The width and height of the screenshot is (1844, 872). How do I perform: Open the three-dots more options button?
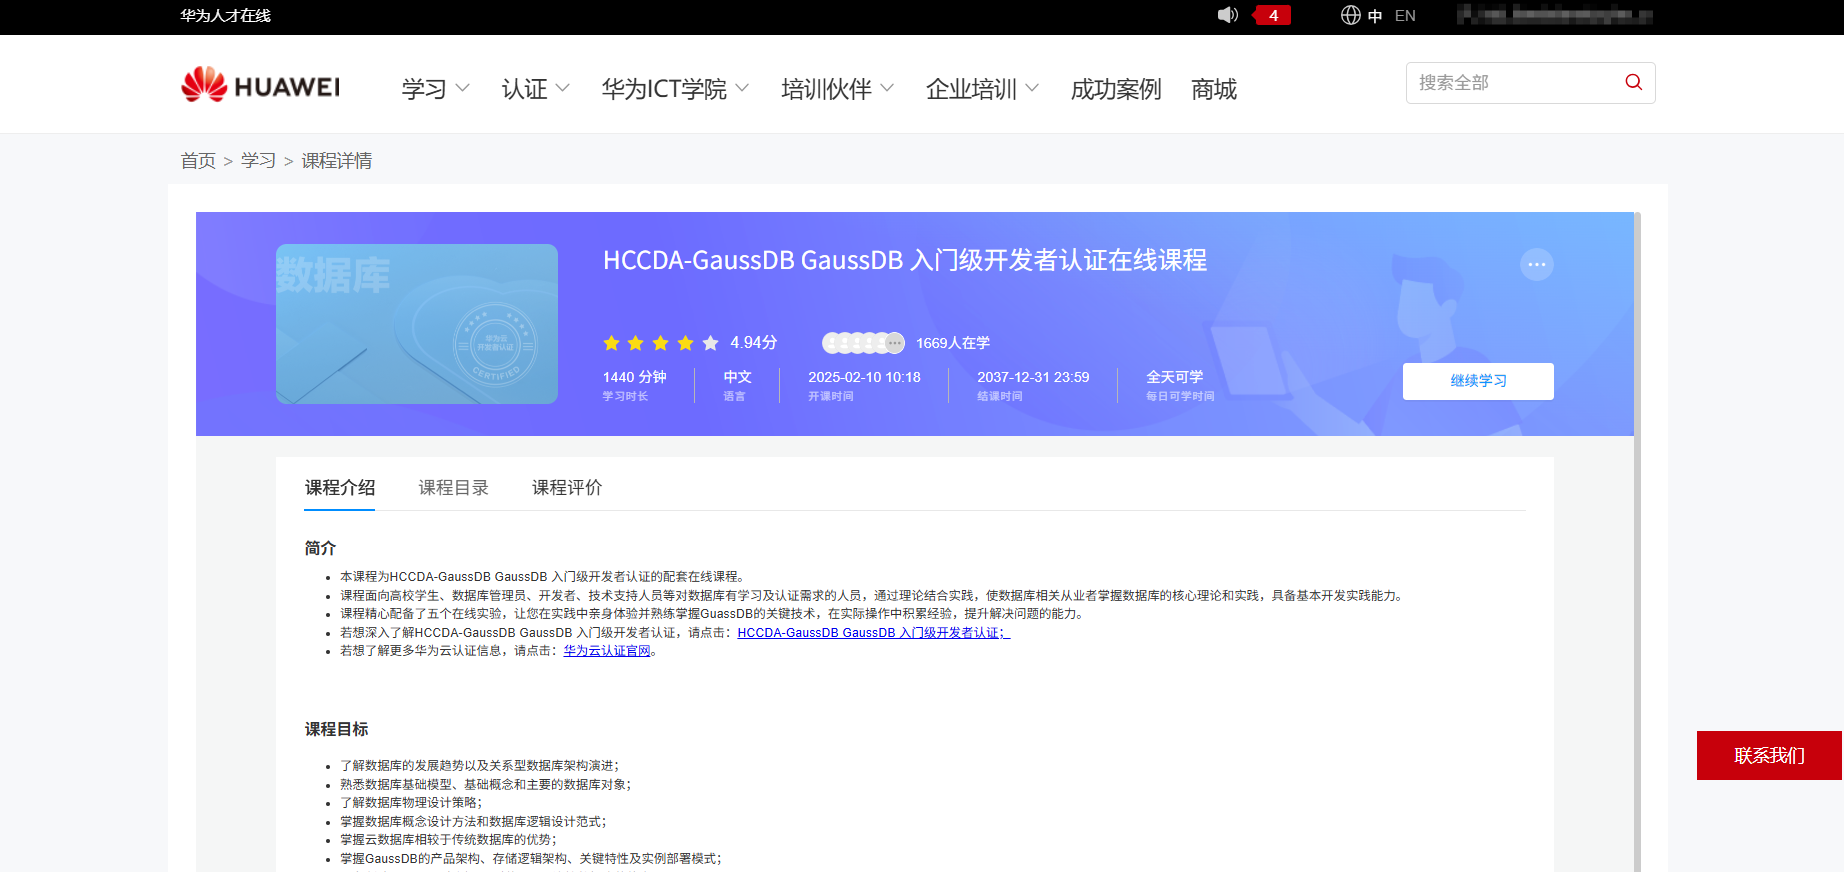1537,264
